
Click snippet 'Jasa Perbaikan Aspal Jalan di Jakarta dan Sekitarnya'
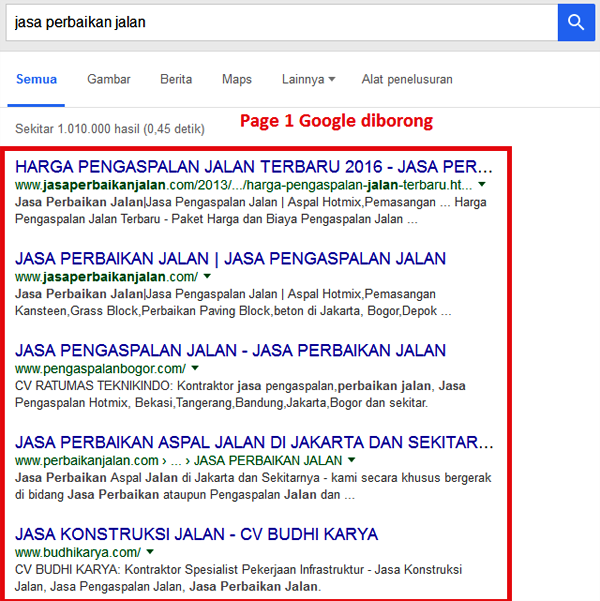point(167,478)
